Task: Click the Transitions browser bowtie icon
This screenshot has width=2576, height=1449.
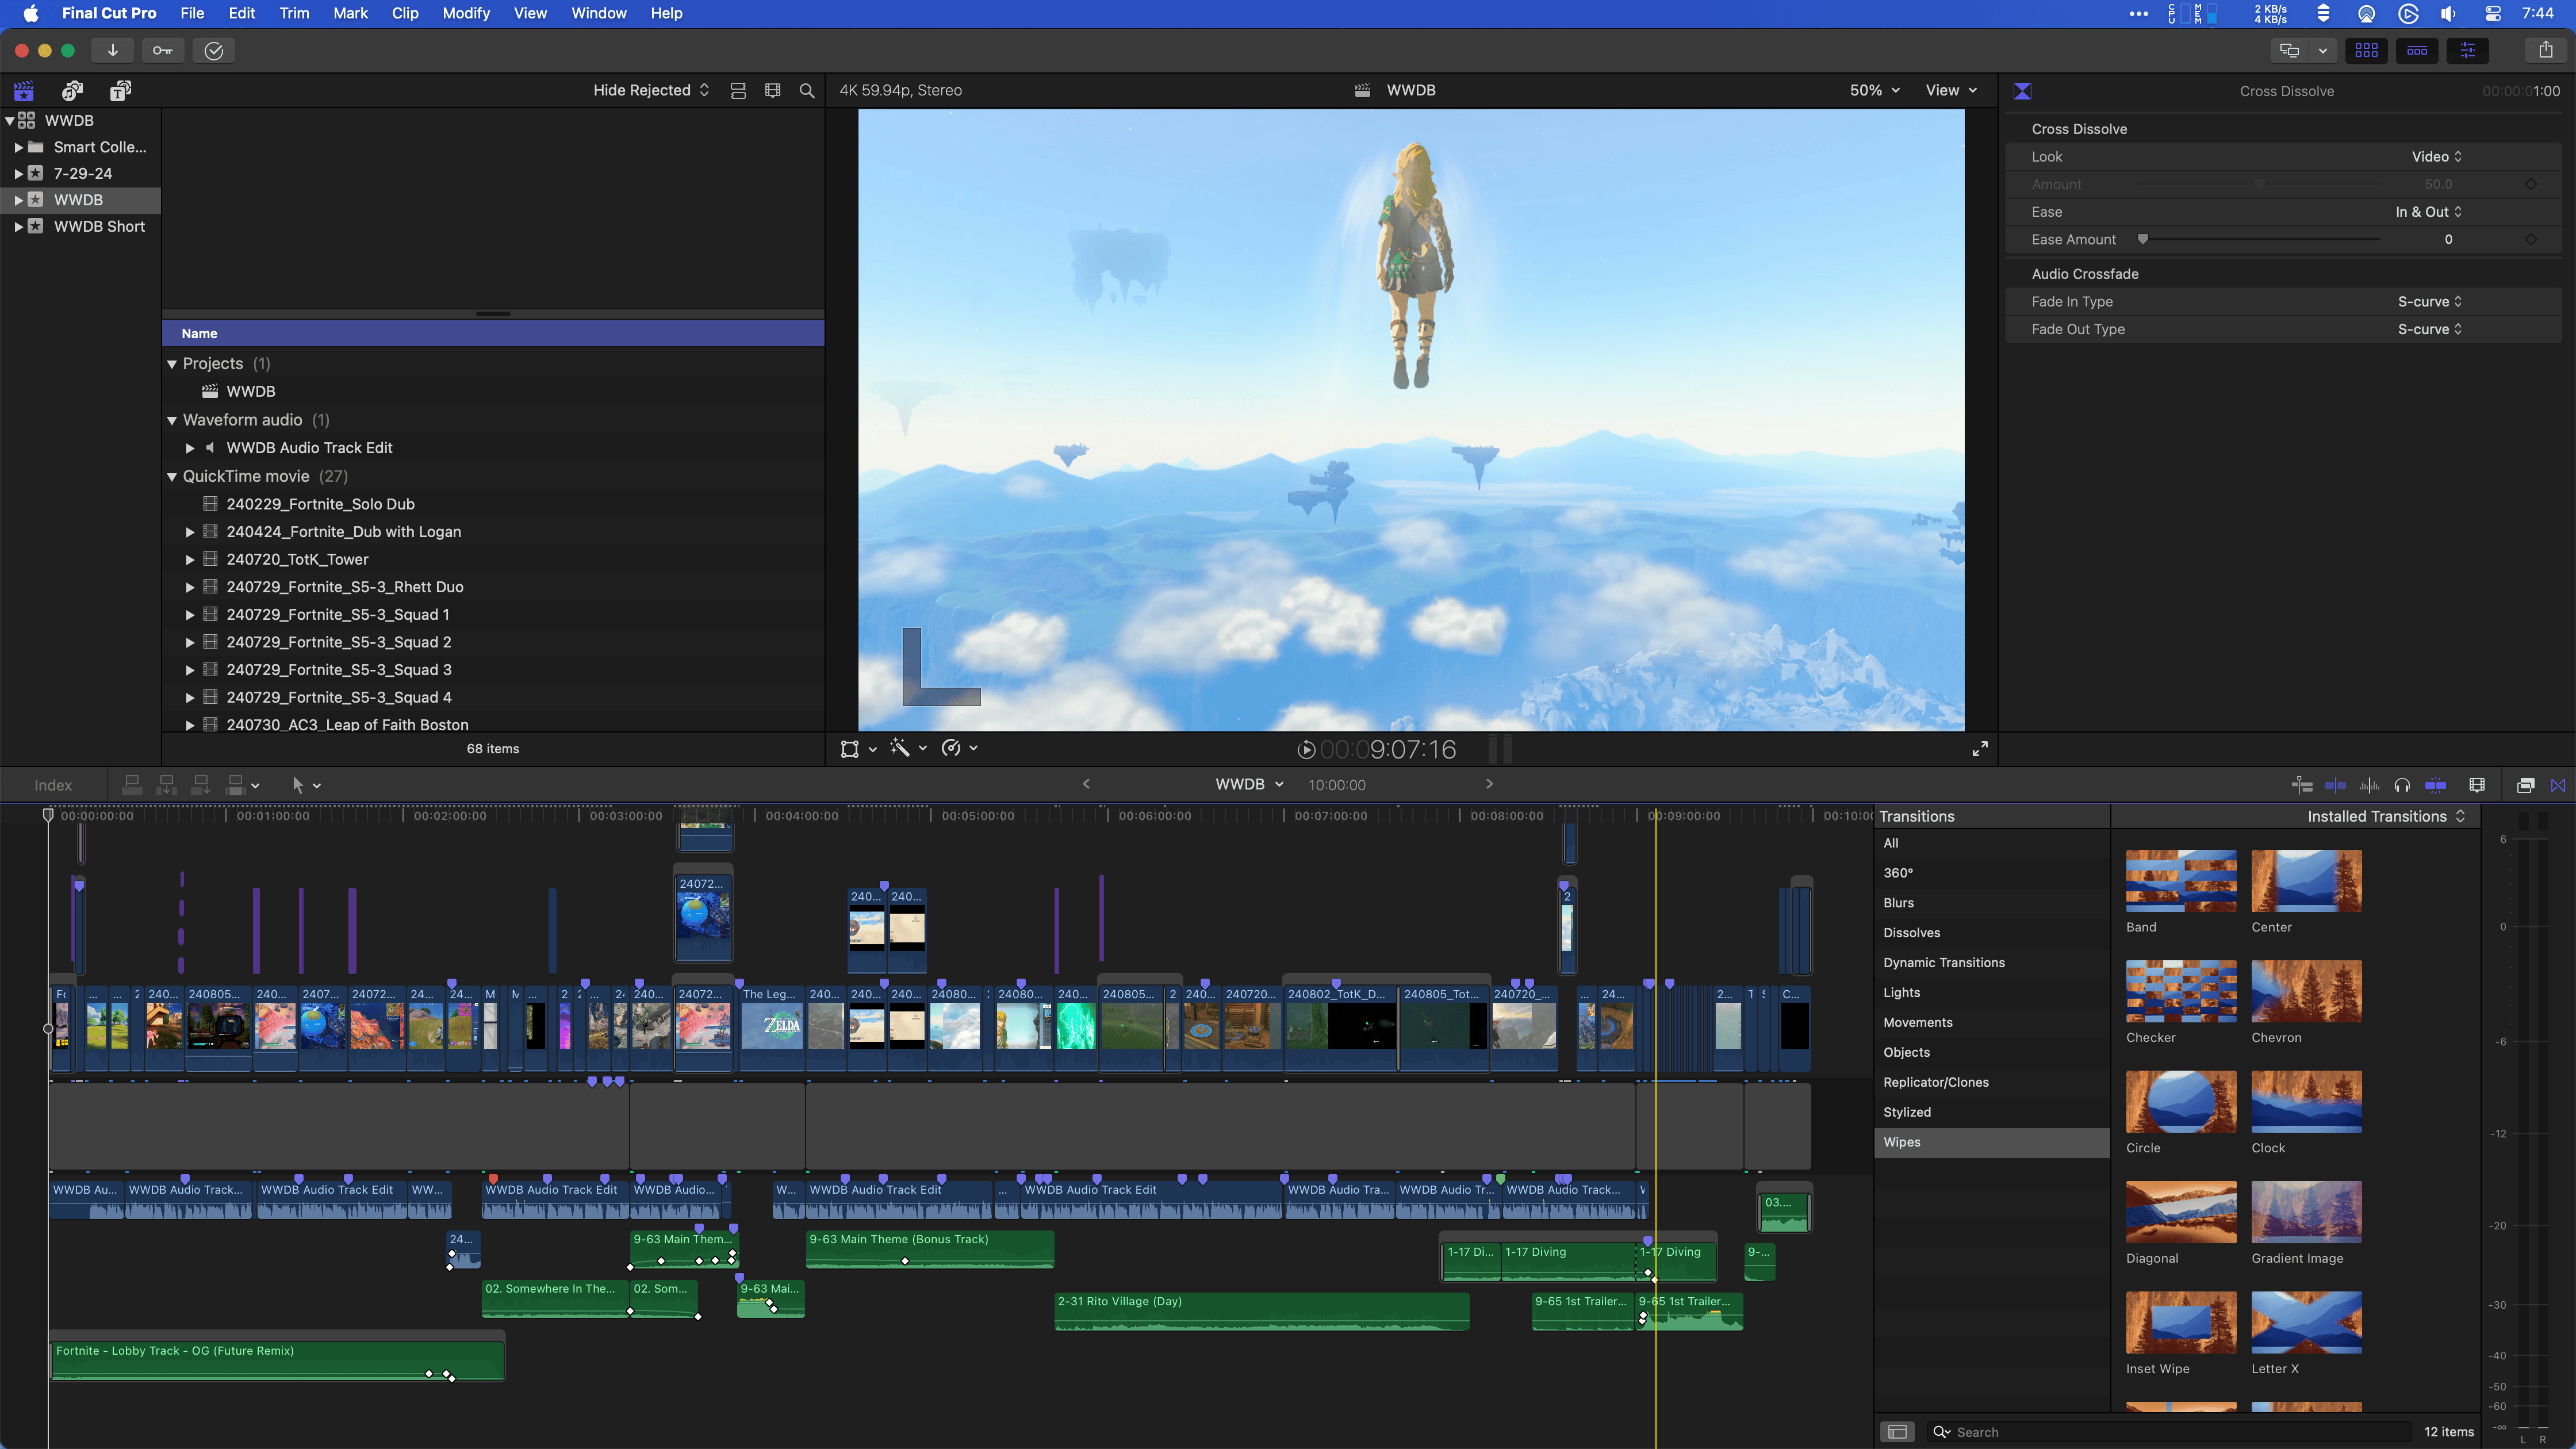Action: (x=2558, y=785)
